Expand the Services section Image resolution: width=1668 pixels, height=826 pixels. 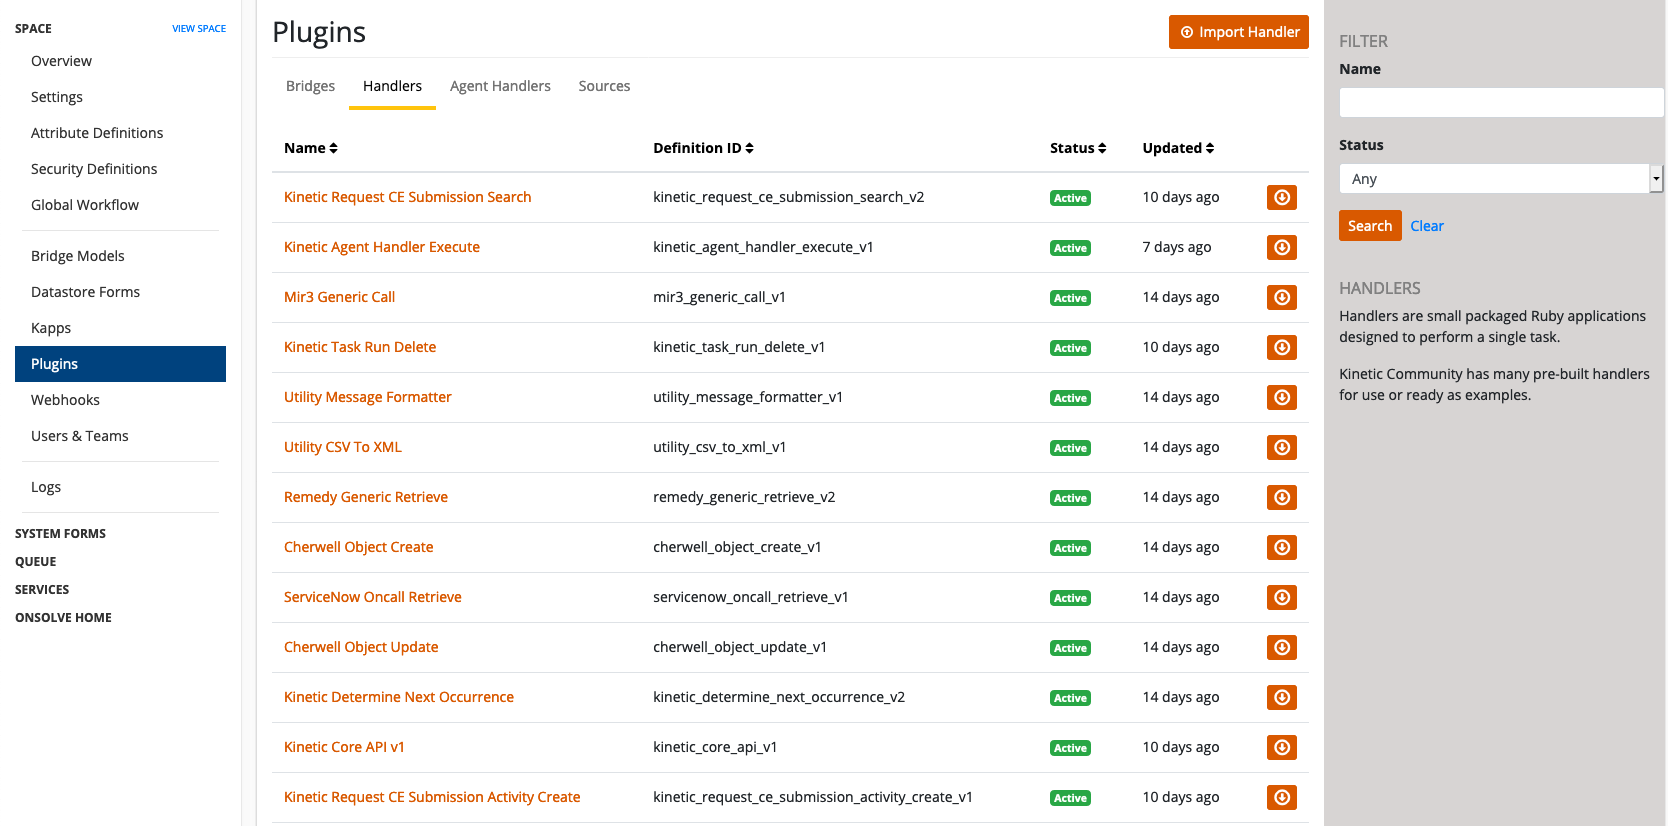point(42,590)
